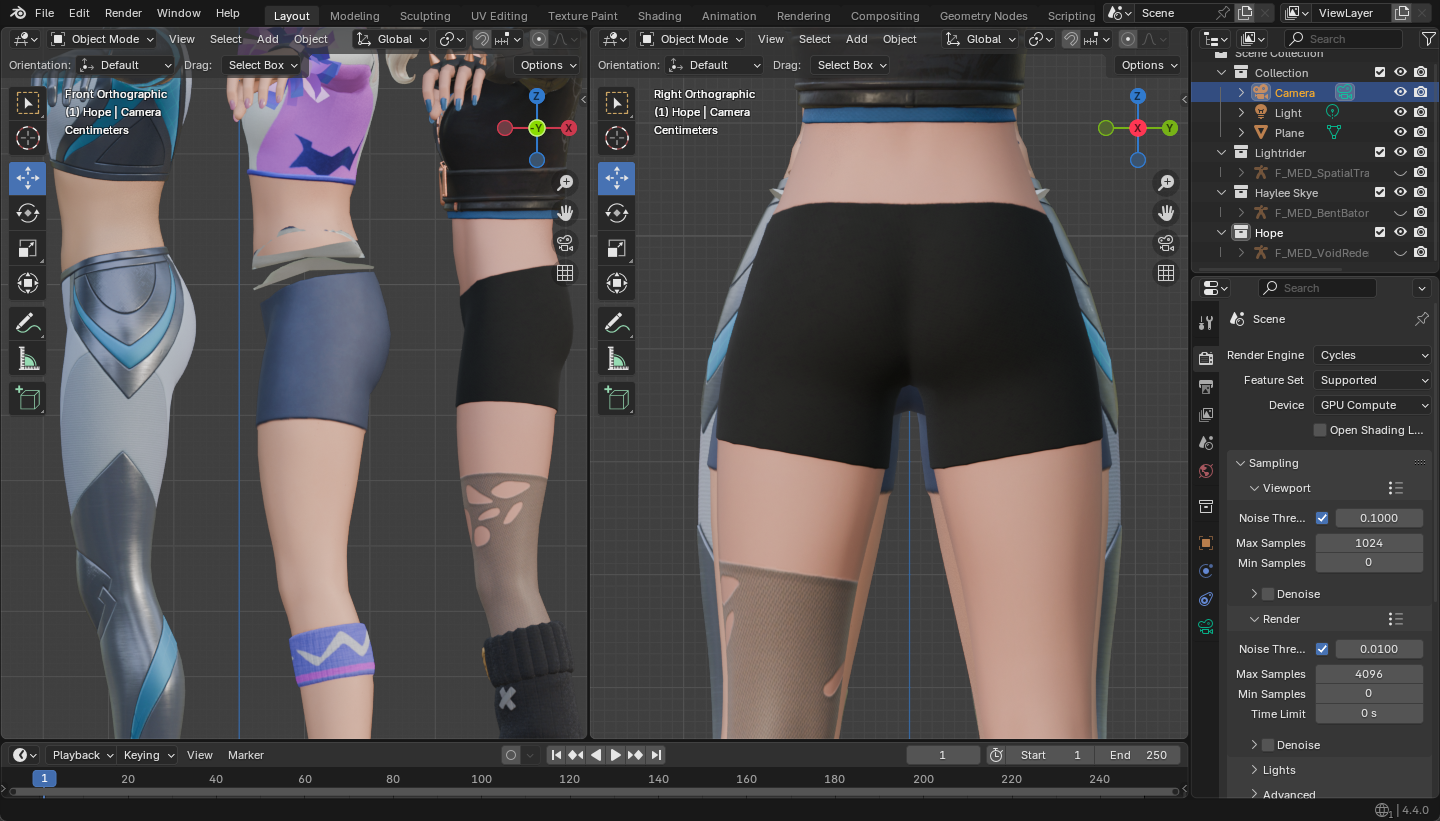Select the Rotate tool in Front Orthographic viewport

pos(28,213)
